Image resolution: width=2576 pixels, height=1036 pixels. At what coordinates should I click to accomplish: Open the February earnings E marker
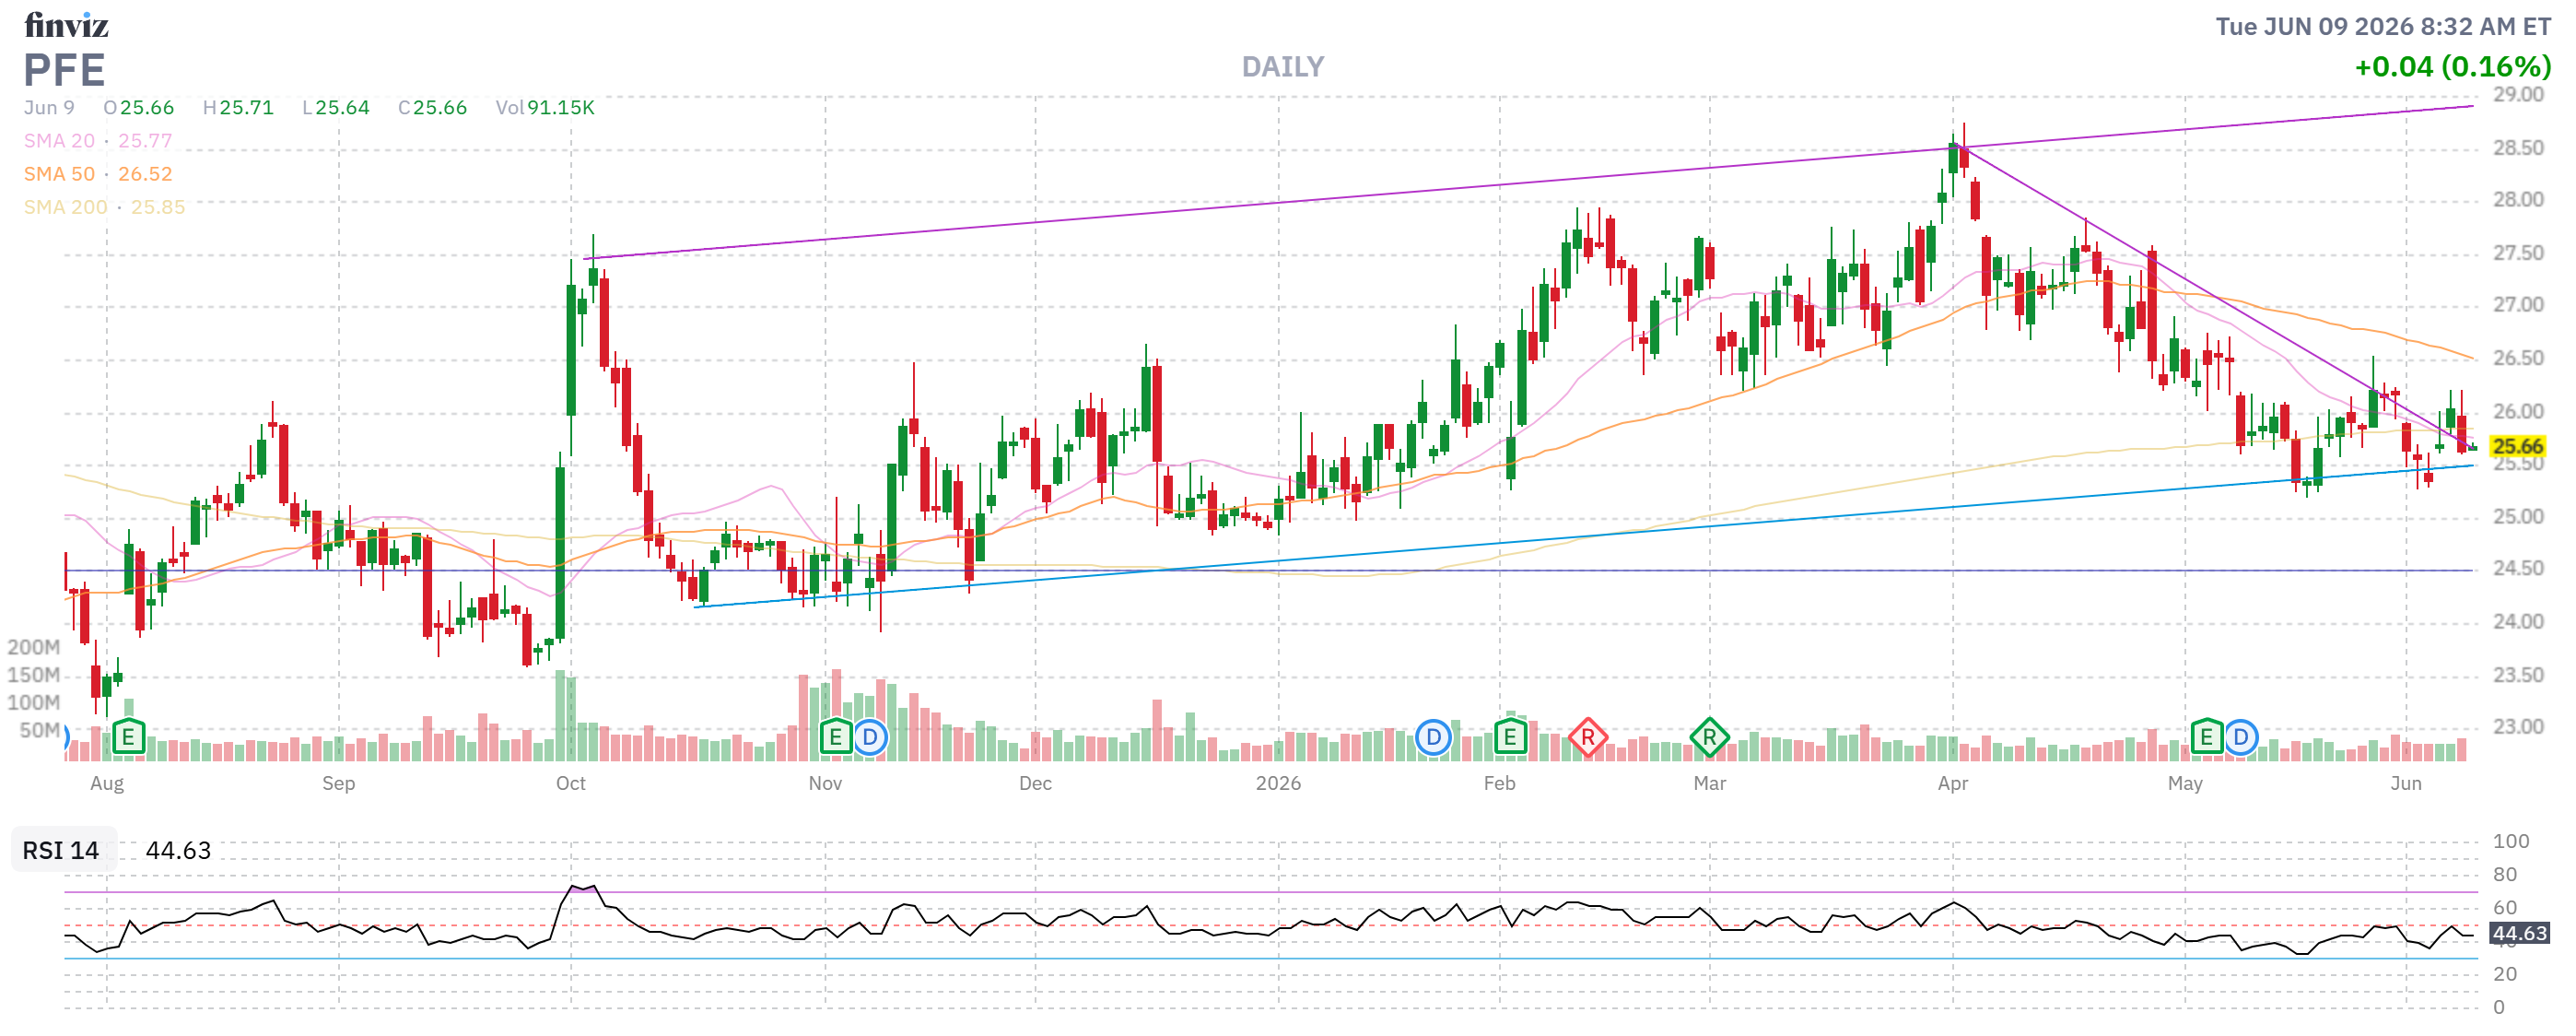click(x=1510, y=738)
